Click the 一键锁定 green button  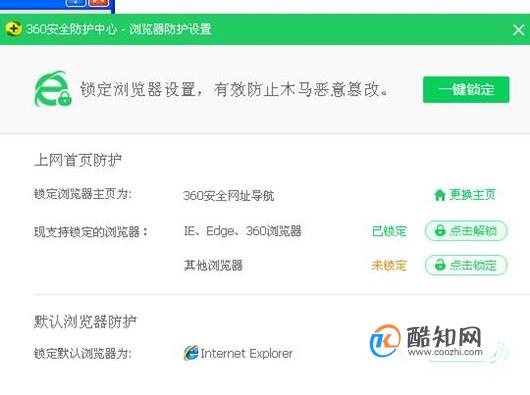click(466, 90)
